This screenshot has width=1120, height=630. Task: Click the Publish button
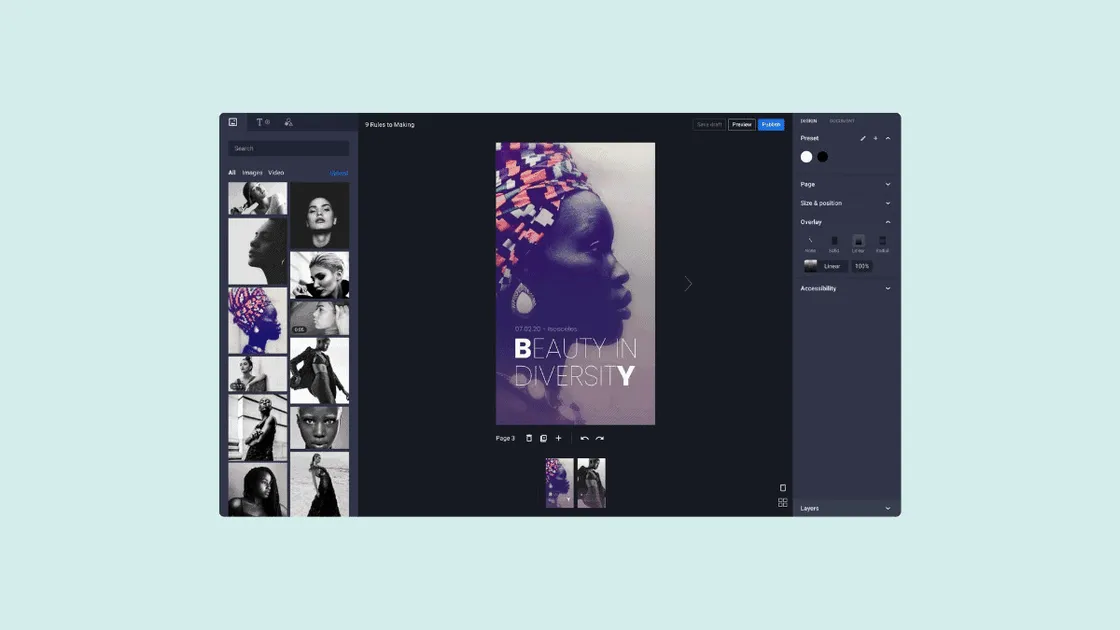click(771, 125)
